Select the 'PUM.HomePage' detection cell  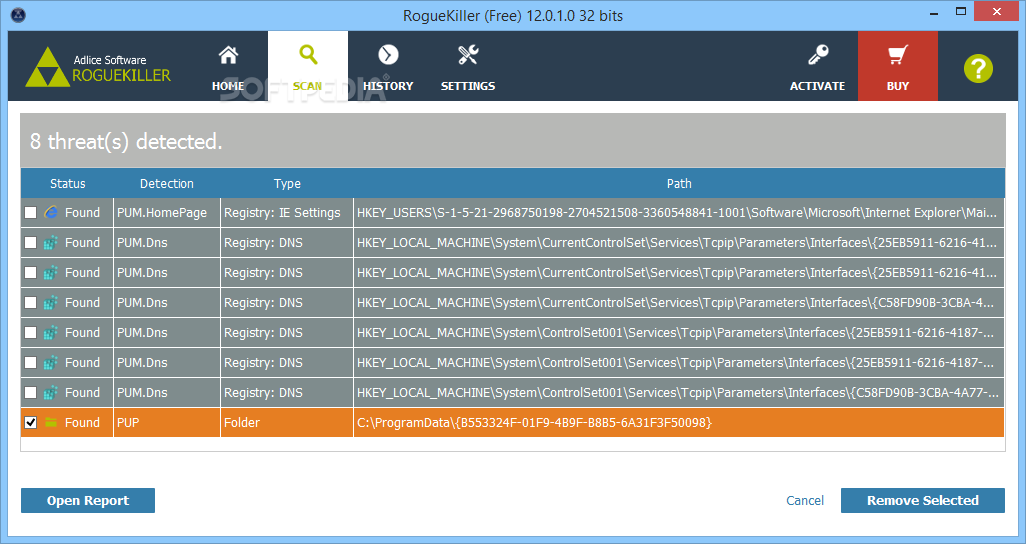pos(167,213)
